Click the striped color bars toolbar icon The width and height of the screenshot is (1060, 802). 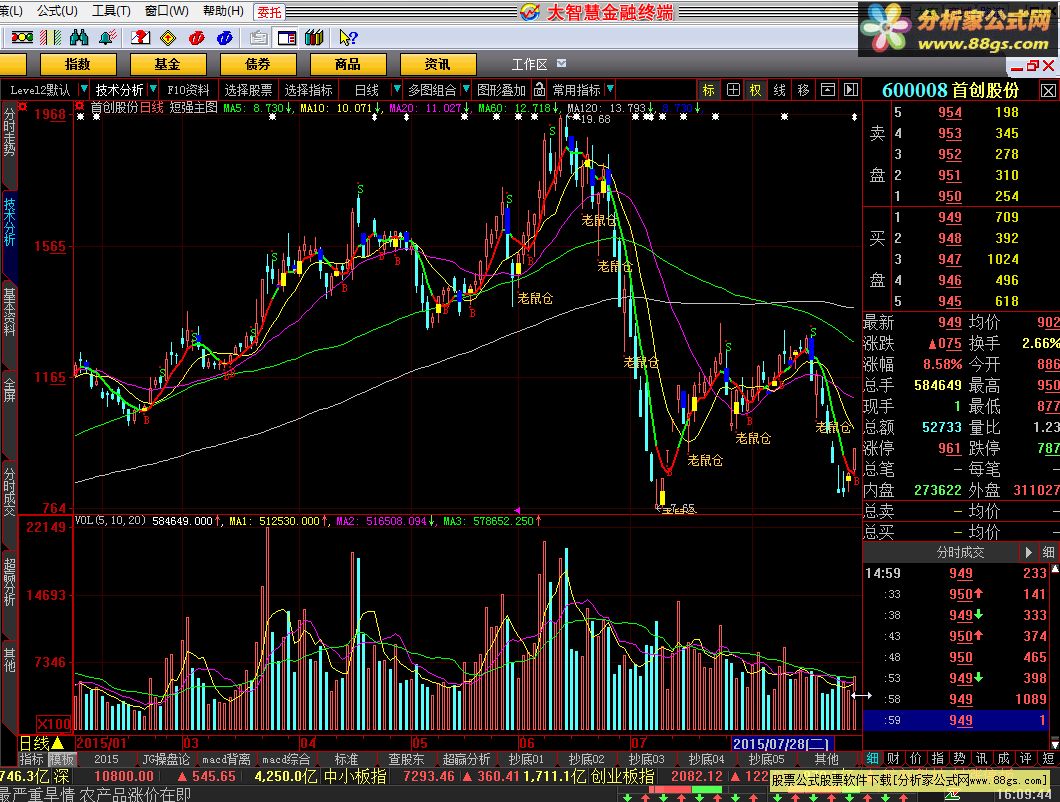pos(51,38)
